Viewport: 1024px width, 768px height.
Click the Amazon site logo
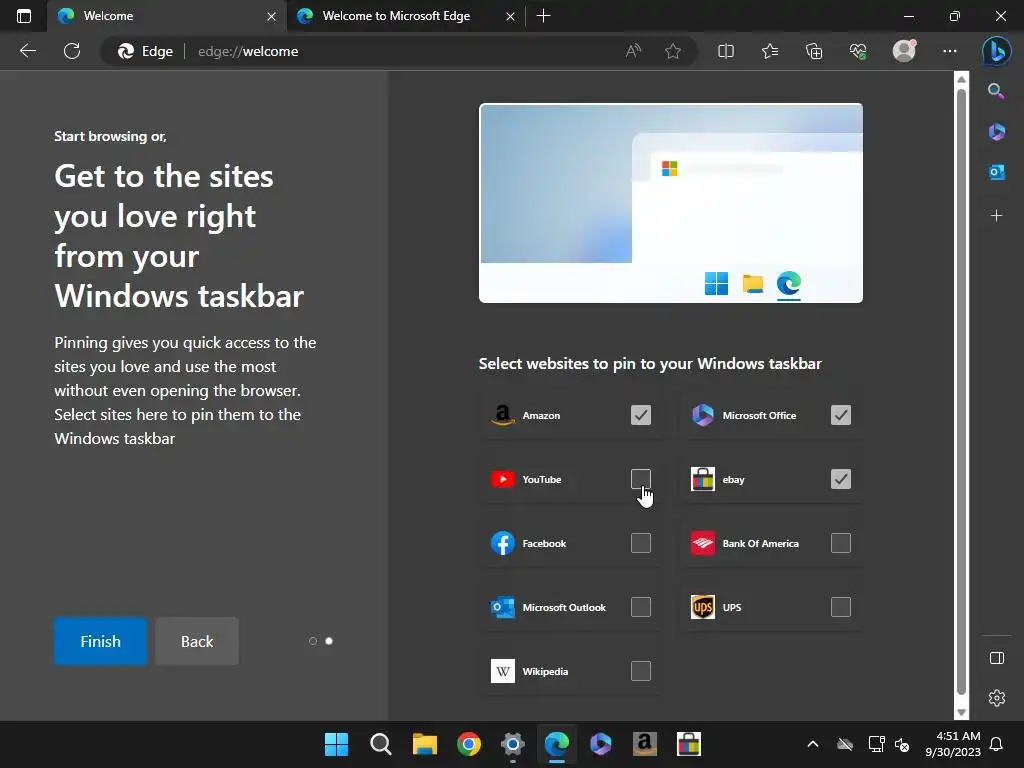point(502,415)
